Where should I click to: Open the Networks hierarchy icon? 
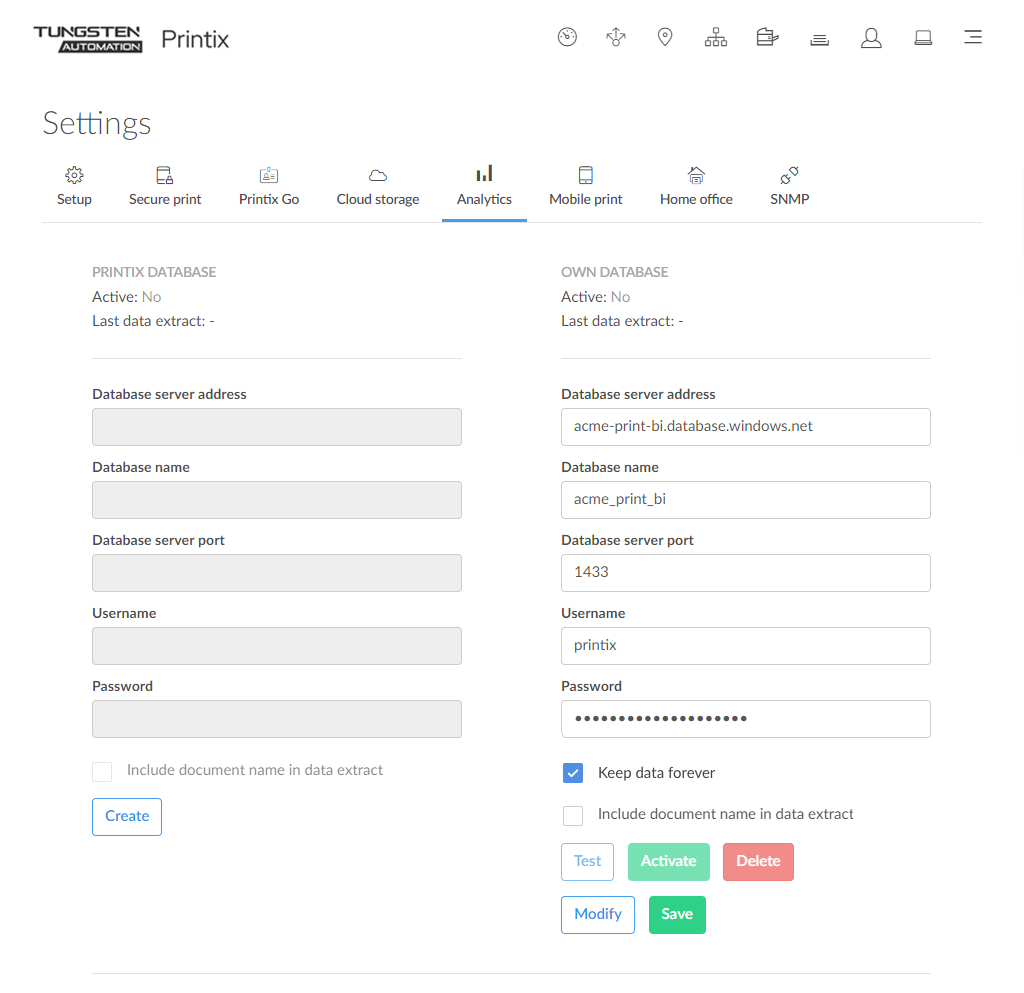point(716,38)
